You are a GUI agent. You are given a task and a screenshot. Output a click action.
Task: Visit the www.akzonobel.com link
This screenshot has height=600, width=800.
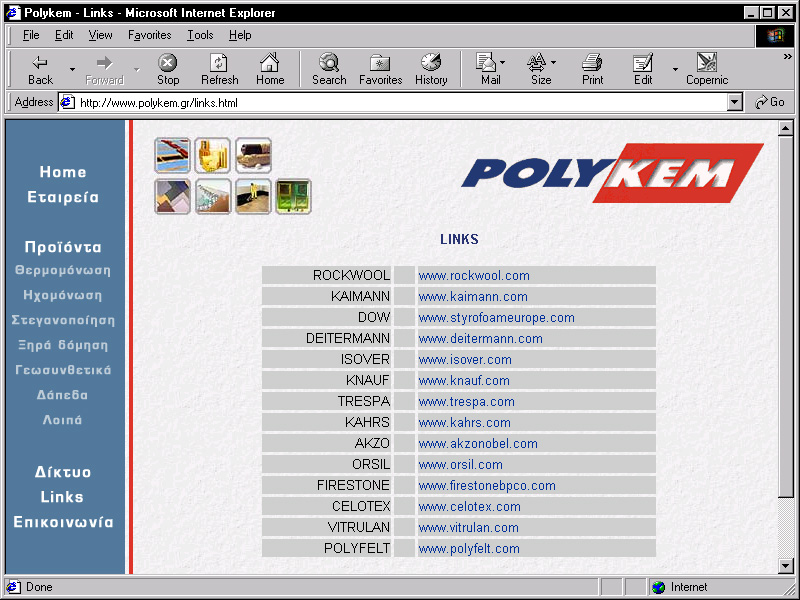tap(478, 444)
